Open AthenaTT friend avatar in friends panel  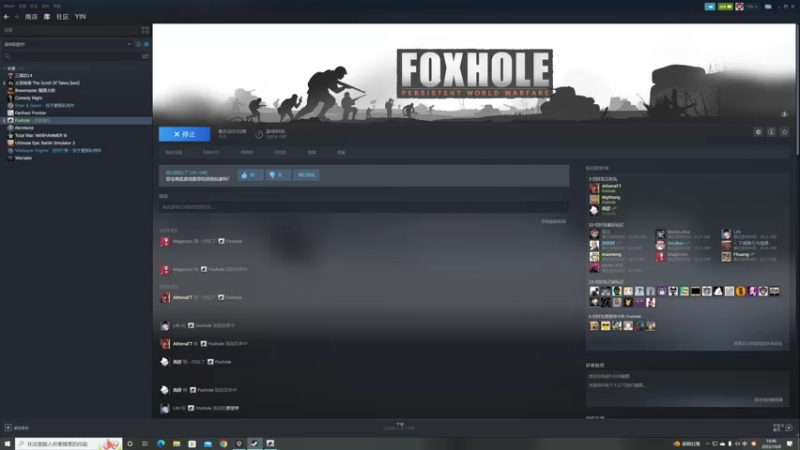[x=594, y=188]
